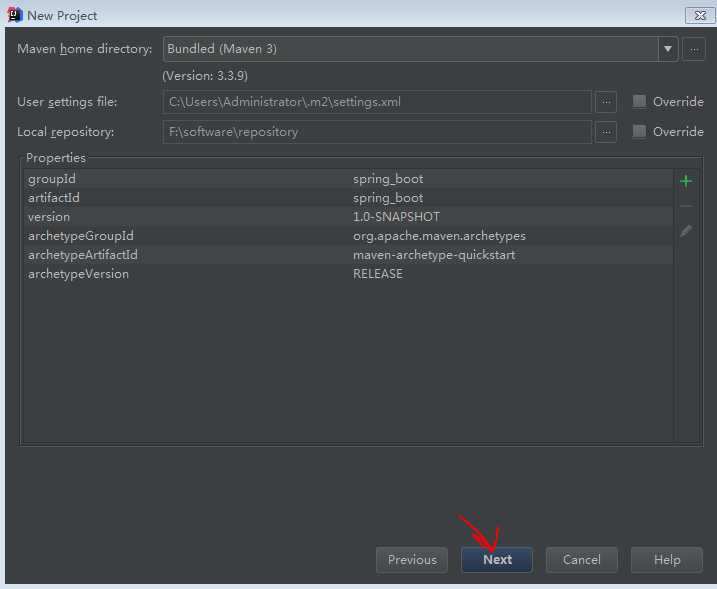This screenshot has width=717, height=589.
Task: Browse for Maven home directory
Action: pos(694,49)
